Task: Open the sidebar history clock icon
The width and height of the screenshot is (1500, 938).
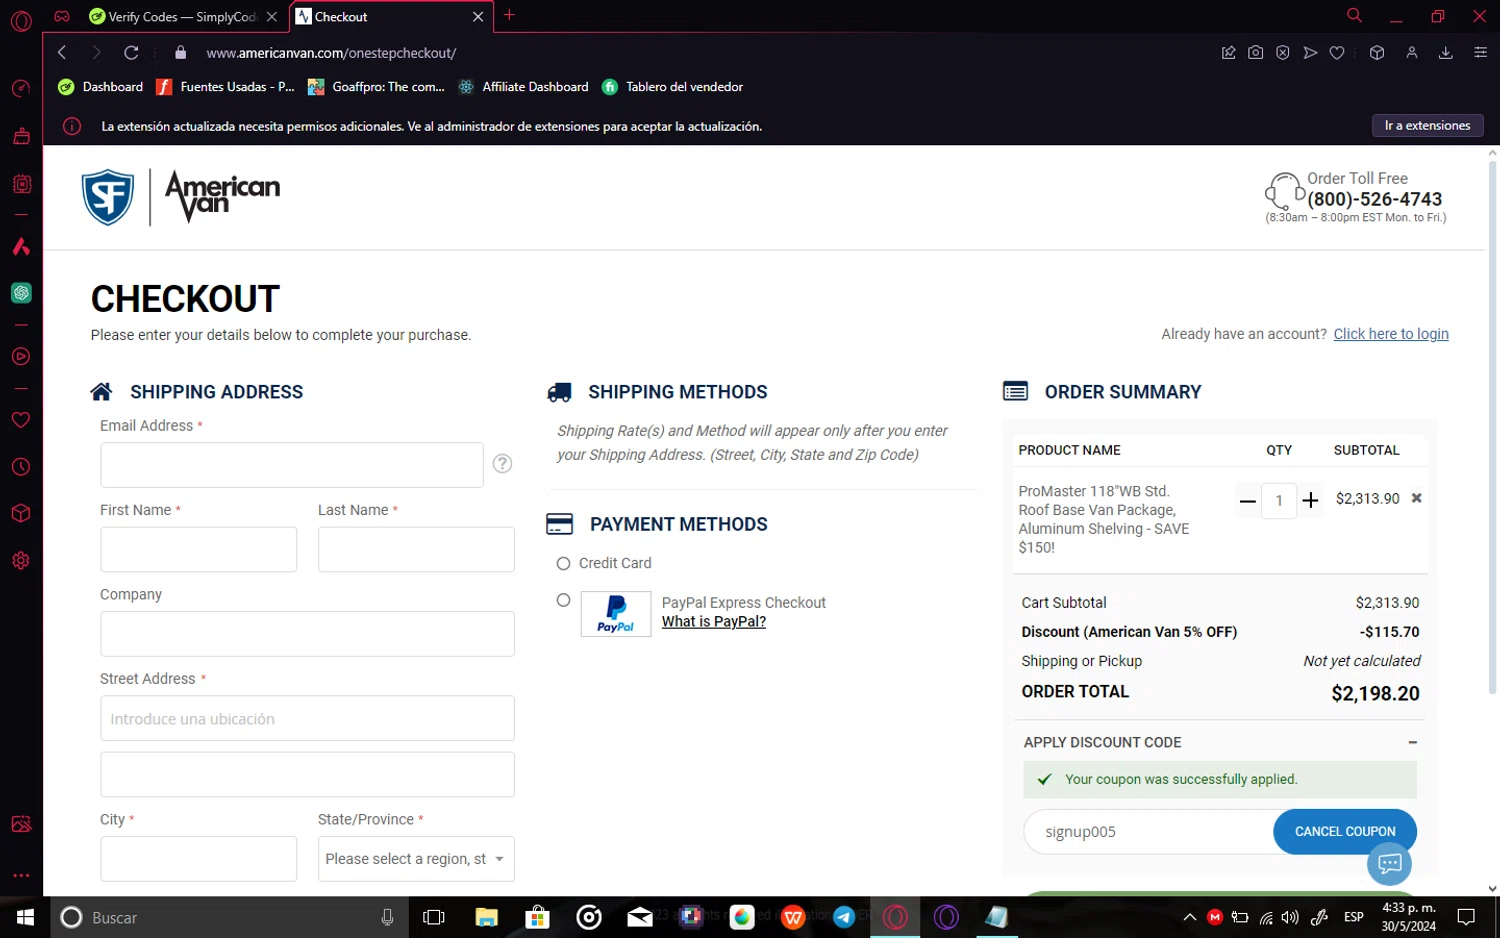Action: click(21, 467)
